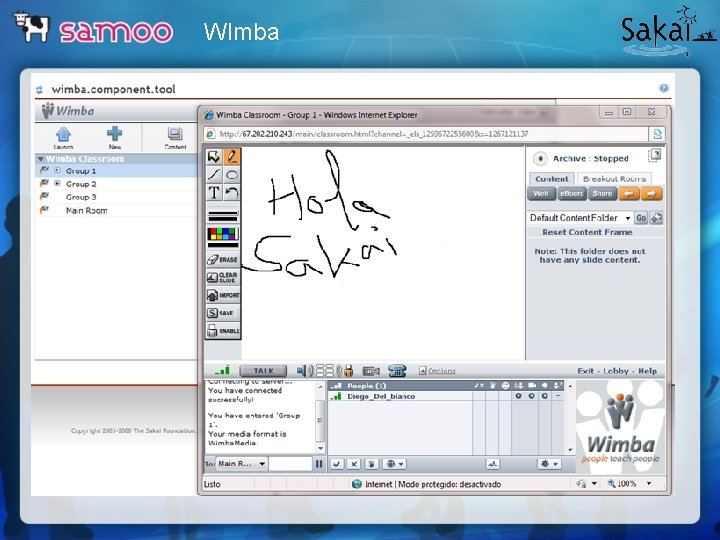The width and height of the screenshot is (720, 540).
Task: Click the pause chat scrolling button
Action: point(319,464)
